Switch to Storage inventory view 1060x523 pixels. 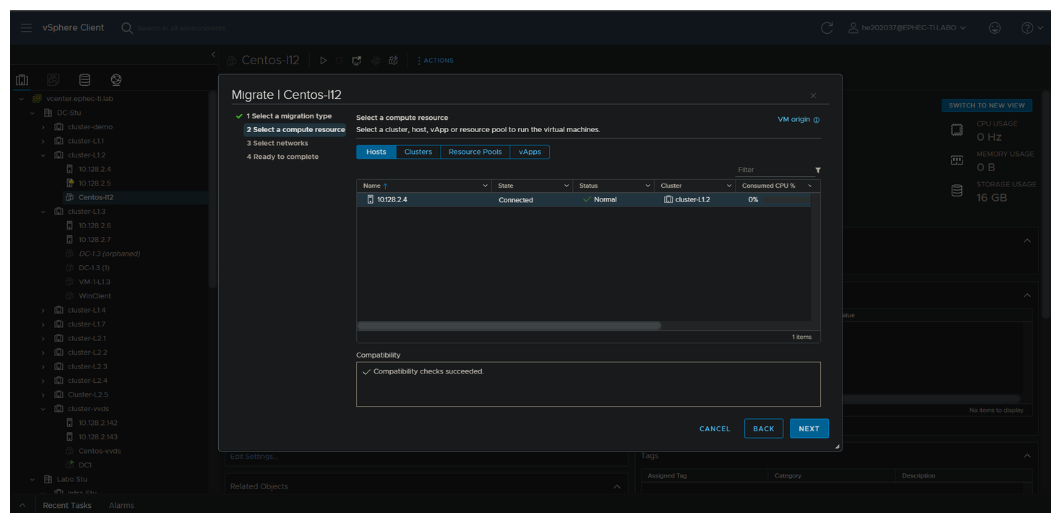(x=85, y=80)
